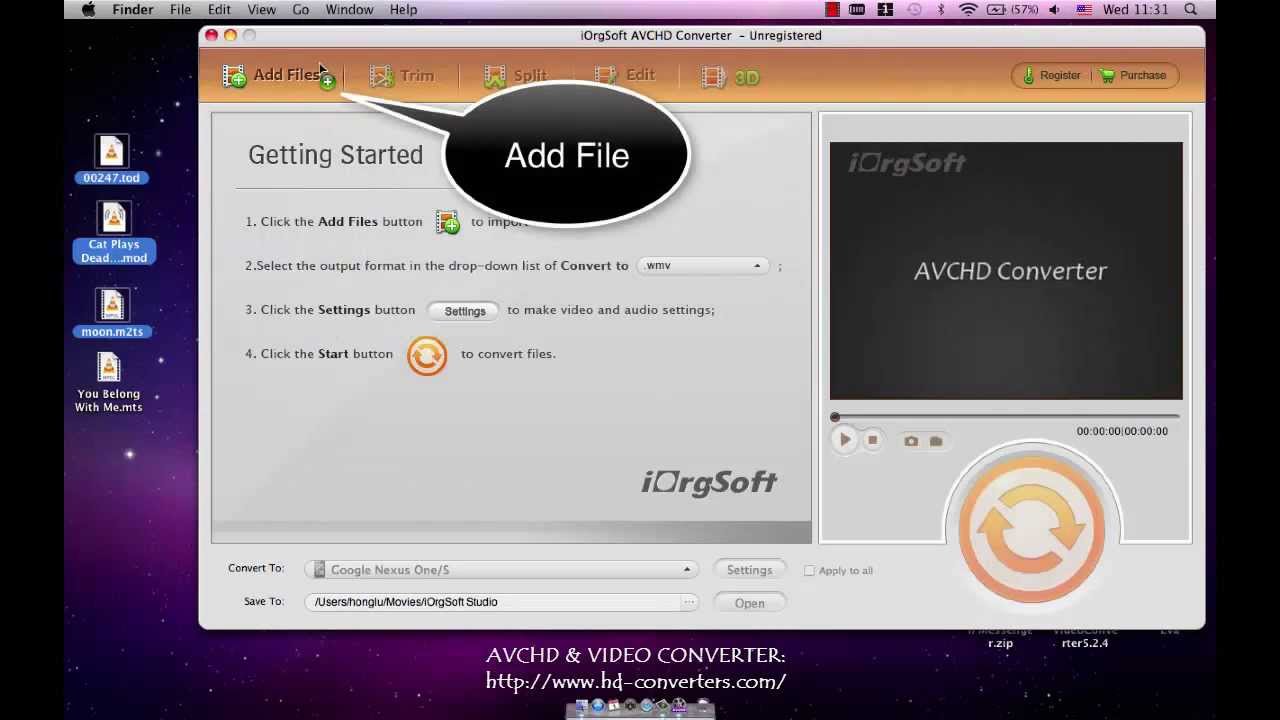Open the US flag input menu
The height and width of the screenshot is (720, 1280).
1084,10
